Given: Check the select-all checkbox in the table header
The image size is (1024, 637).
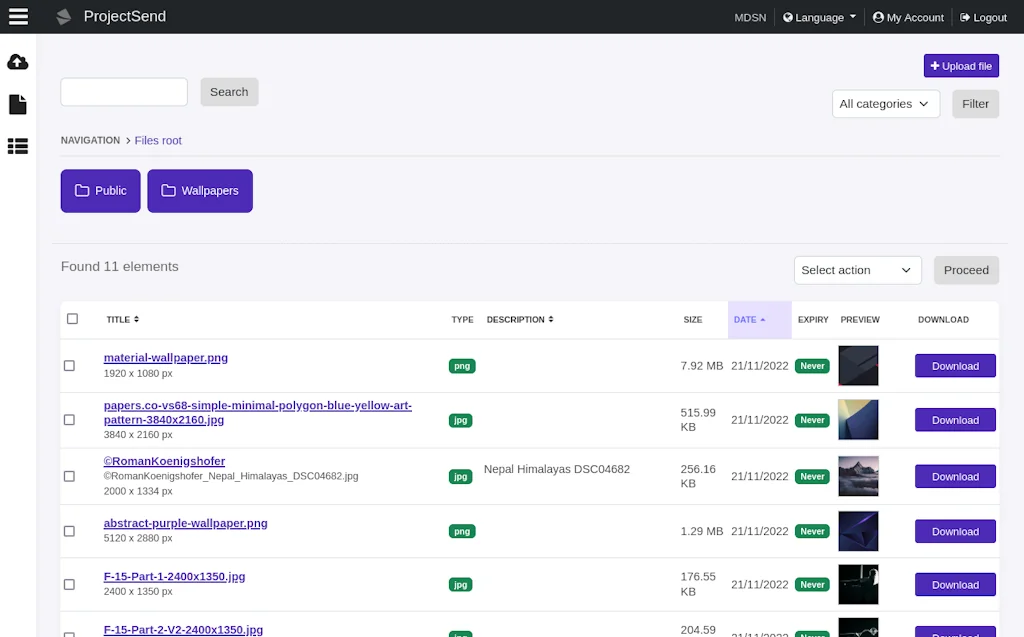Looking at the screenshot, I should [72, 318].
